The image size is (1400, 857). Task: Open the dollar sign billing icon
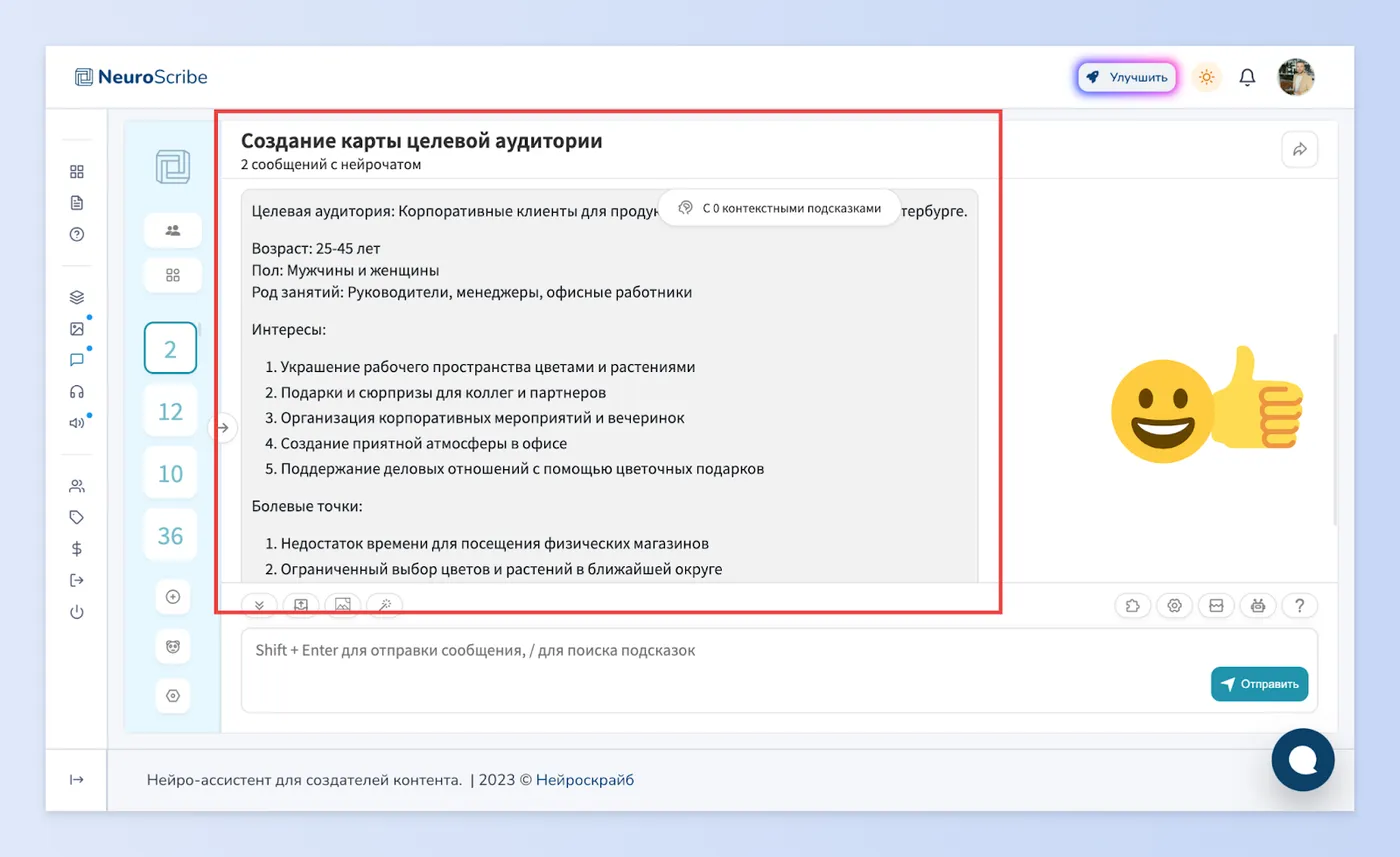tap(77, 548)
